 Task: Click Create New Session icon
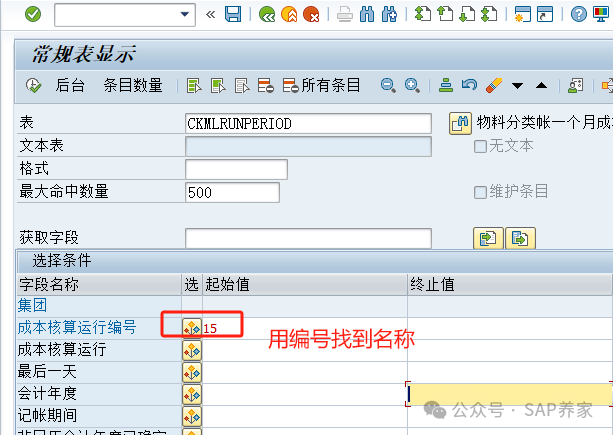coord(523,14)
